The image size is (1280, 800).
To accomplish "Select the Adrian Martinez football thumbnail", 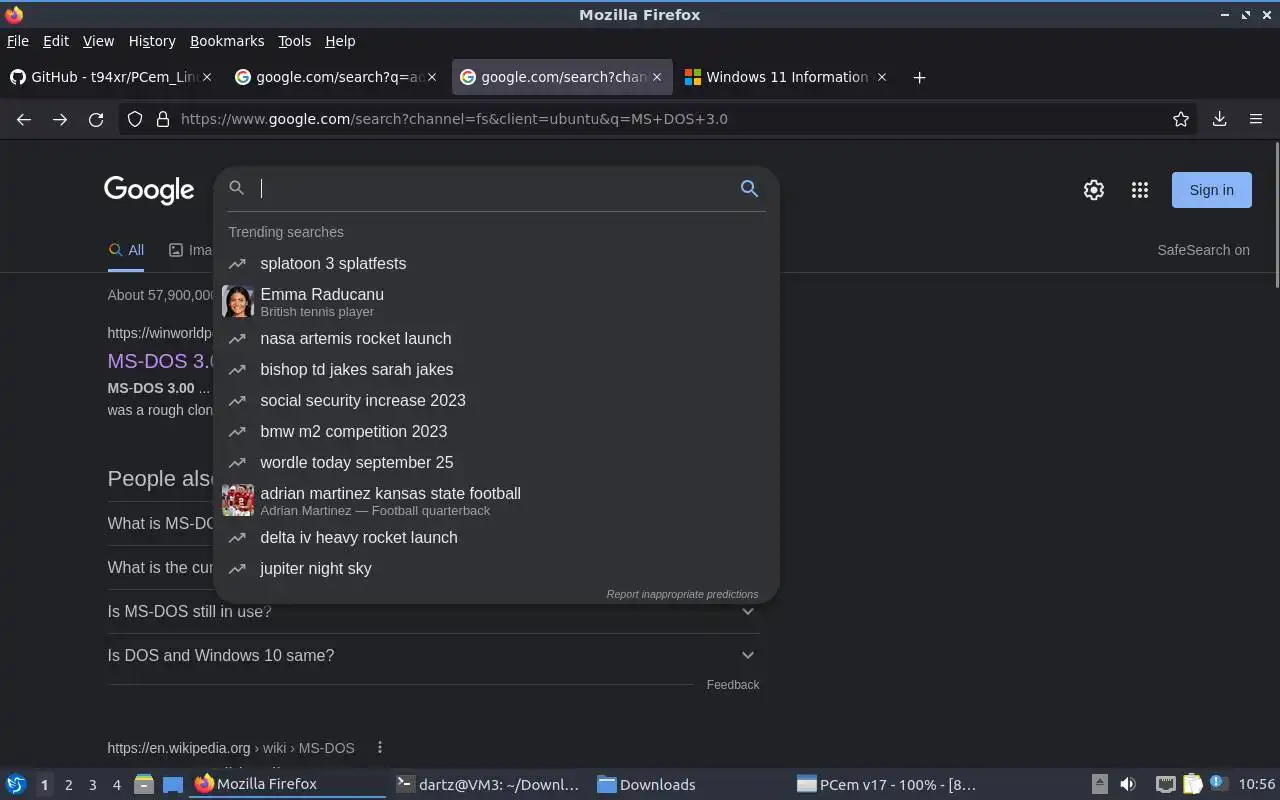I will point(238,500).
